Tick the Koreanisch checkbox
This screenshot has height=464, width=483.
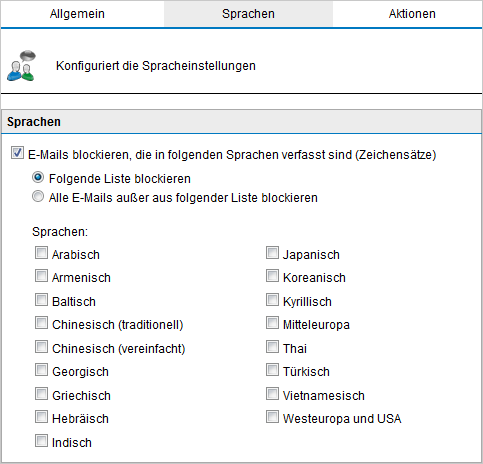click(x=272, y=276)
